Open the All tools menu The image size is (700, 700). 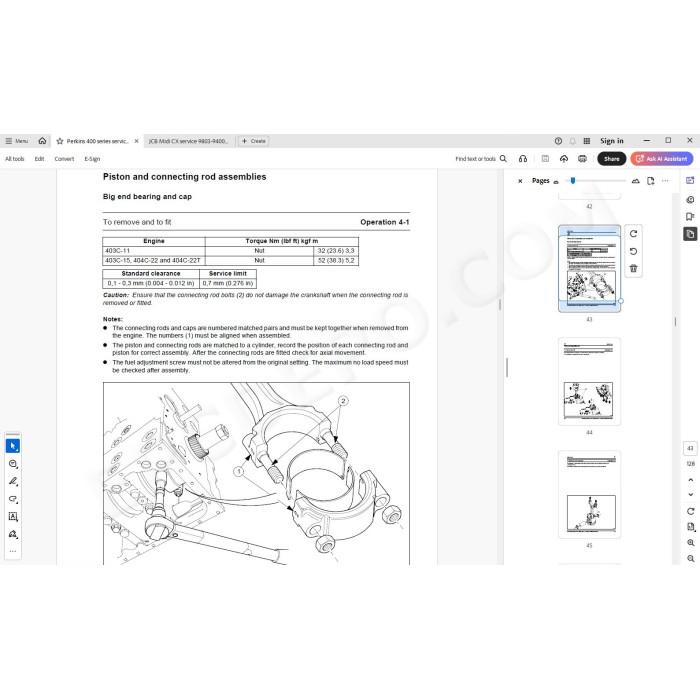tap(15, 159)
